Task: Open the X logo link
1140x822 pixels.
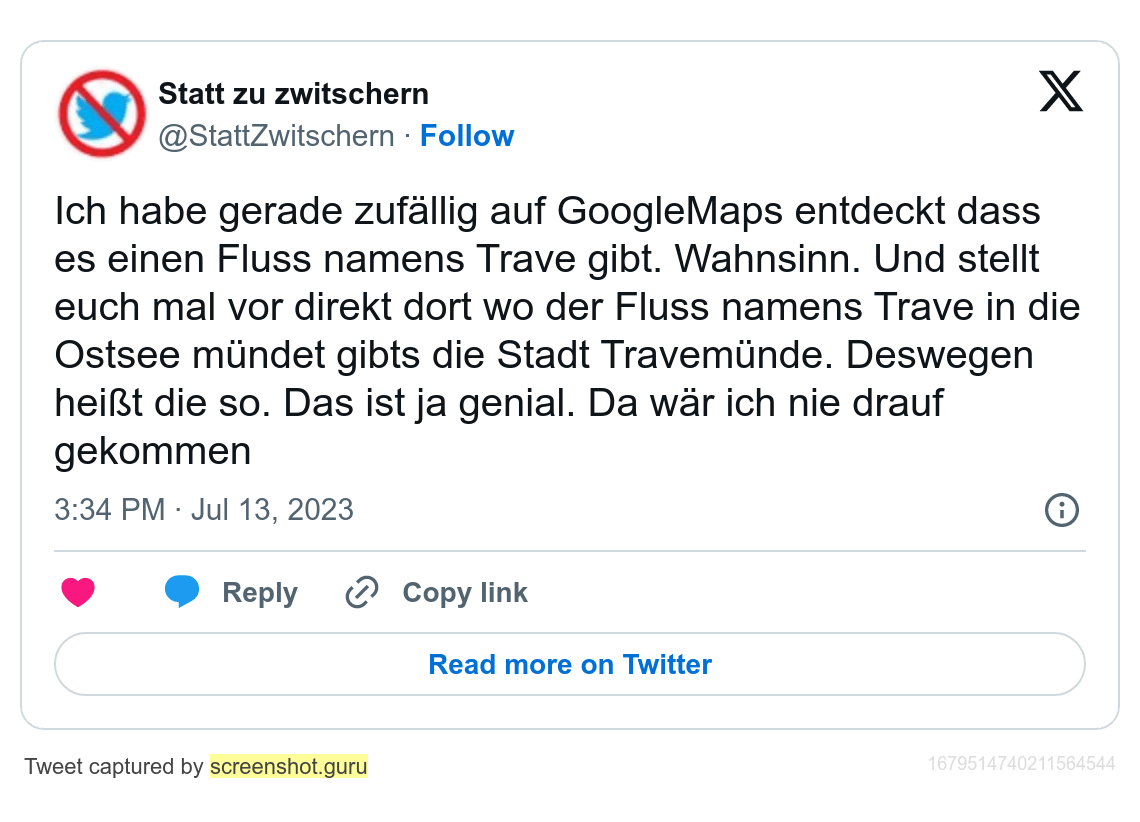Action: click(1061, 92)
